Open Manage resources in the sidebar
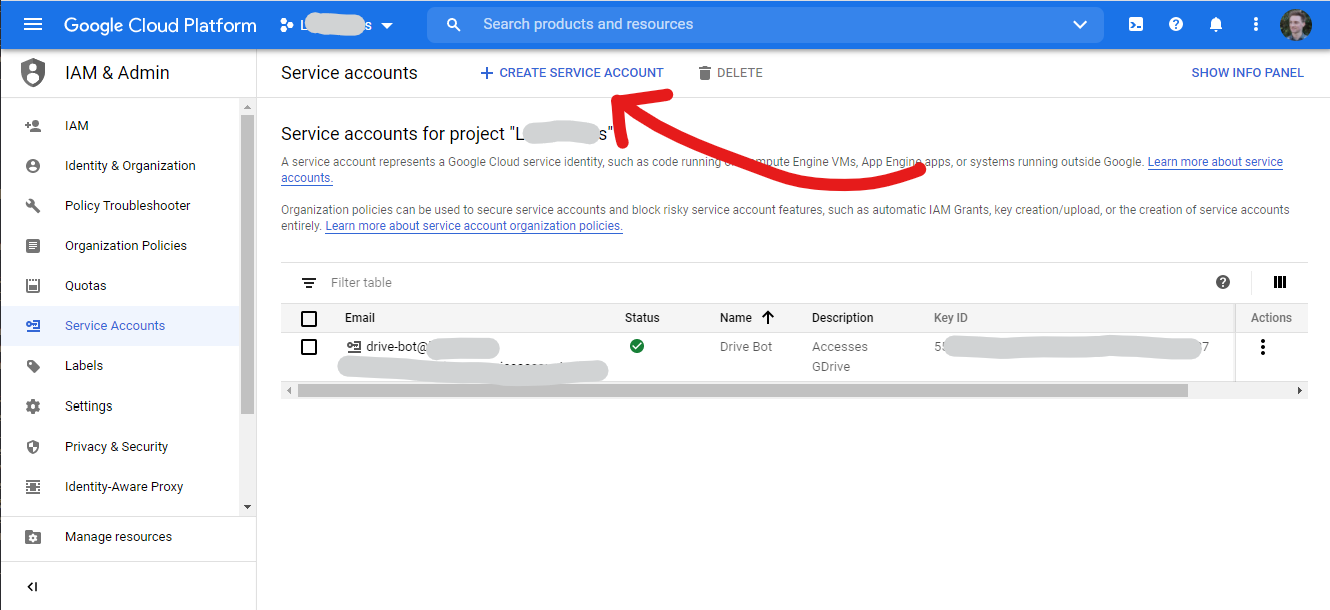Viewport: 1330px width, 610px height. point(120,537)
